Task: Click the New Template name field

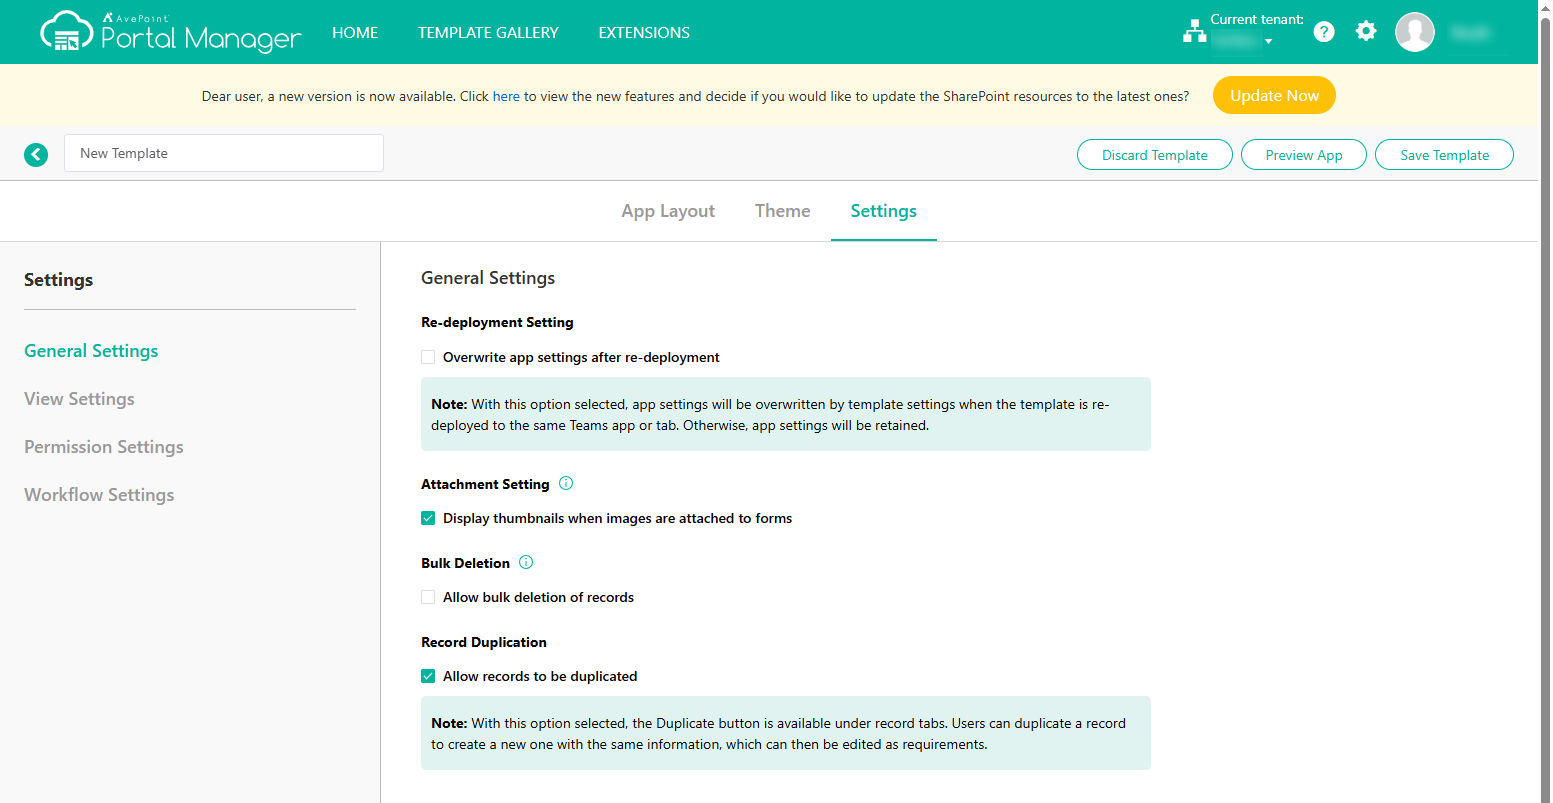Action: point(223,153)
